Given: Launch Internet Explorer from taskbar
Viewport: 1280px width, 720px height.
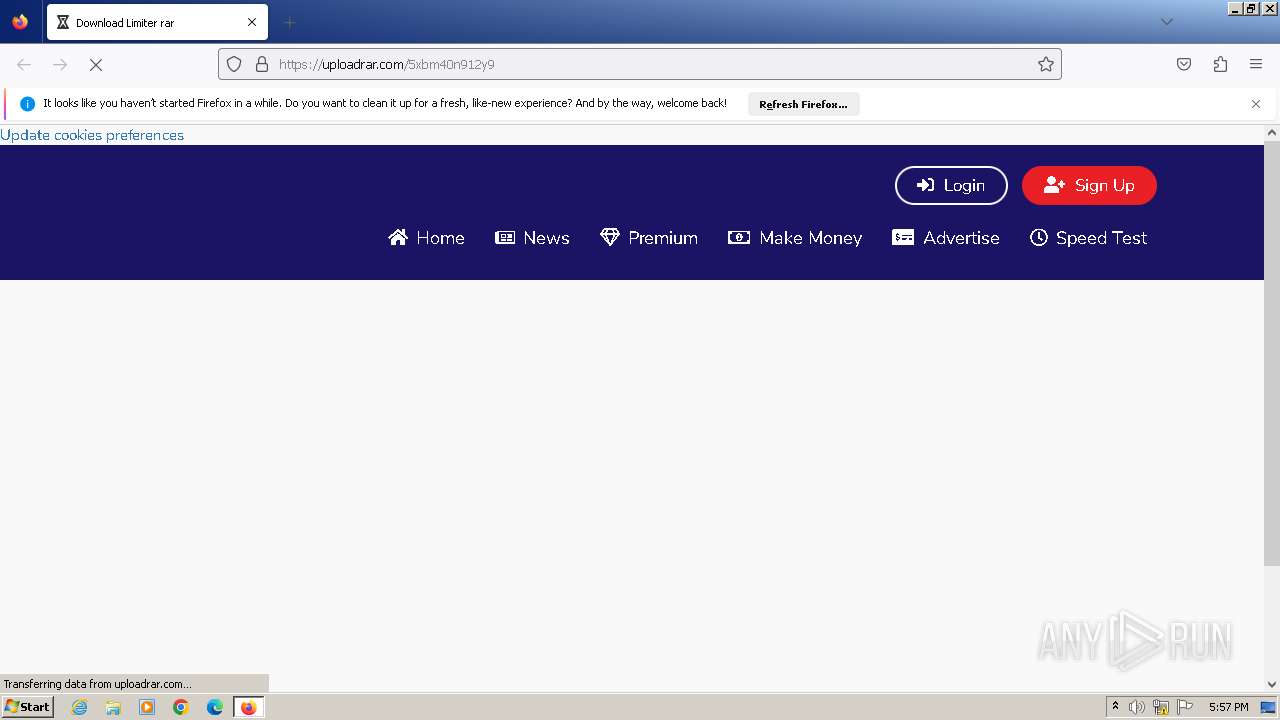Looking at the screenshot, I should (x=80, y=707).
